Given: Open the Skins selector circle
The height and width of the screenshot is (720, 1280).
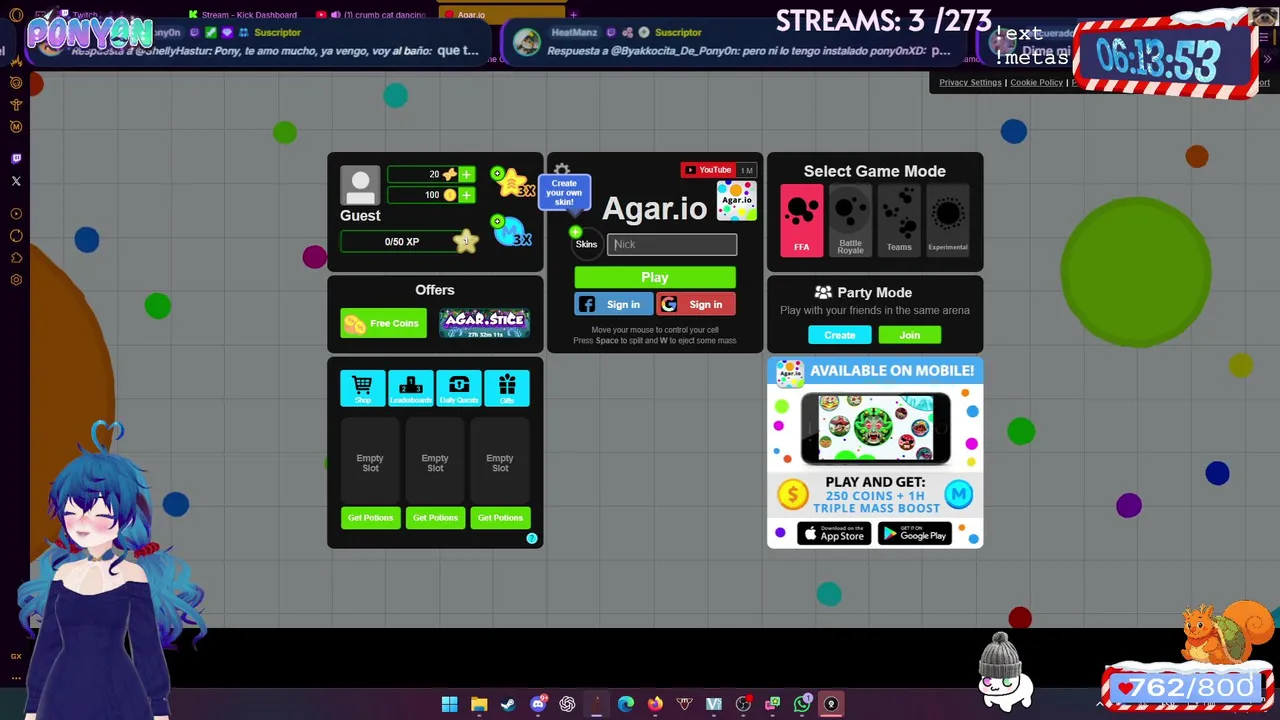Looking at the screenshot, I should click(586, 244).
